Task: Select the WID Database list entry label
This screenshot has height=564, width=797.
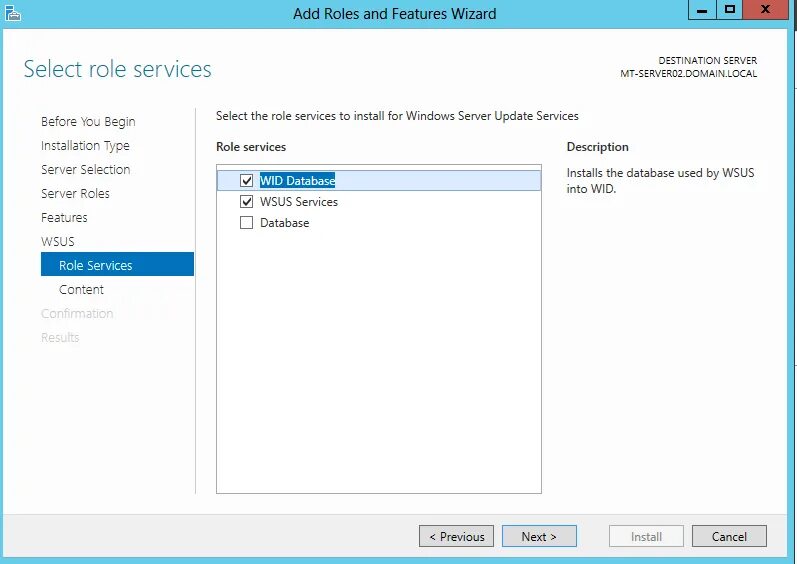Action: 297,181
